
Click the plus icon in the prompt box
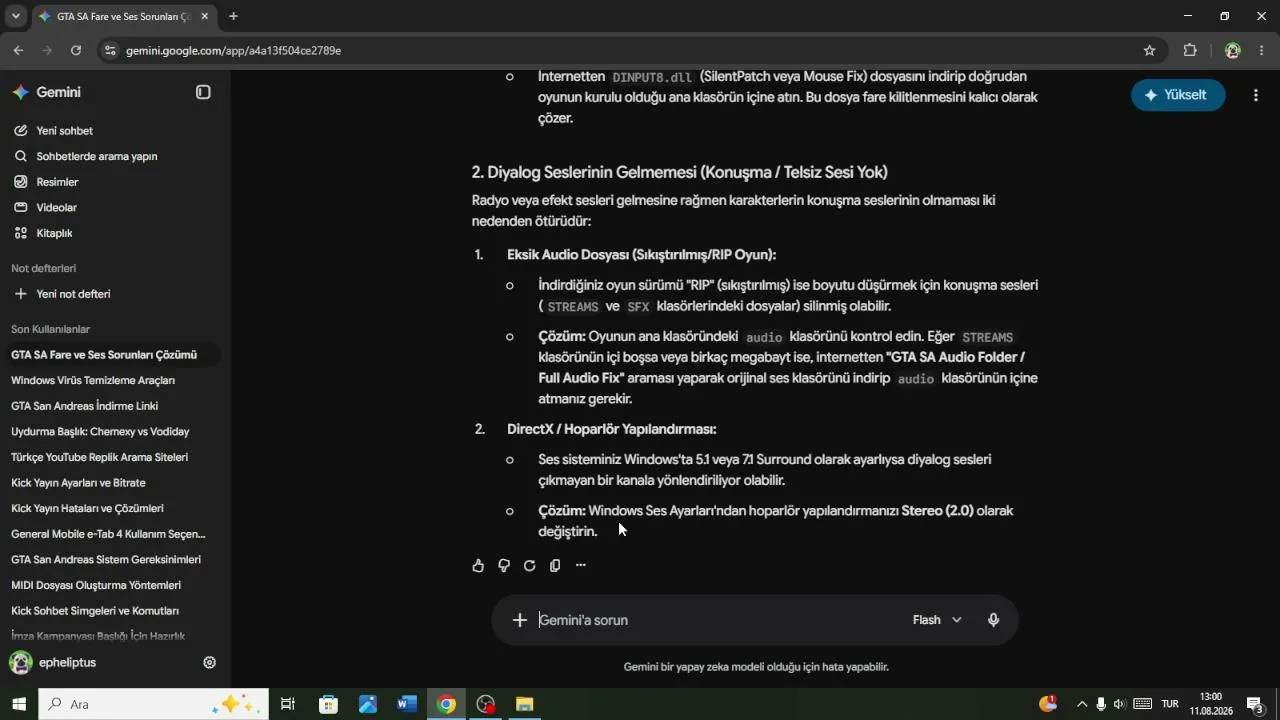pyautogui.click(x=520, y=620)
